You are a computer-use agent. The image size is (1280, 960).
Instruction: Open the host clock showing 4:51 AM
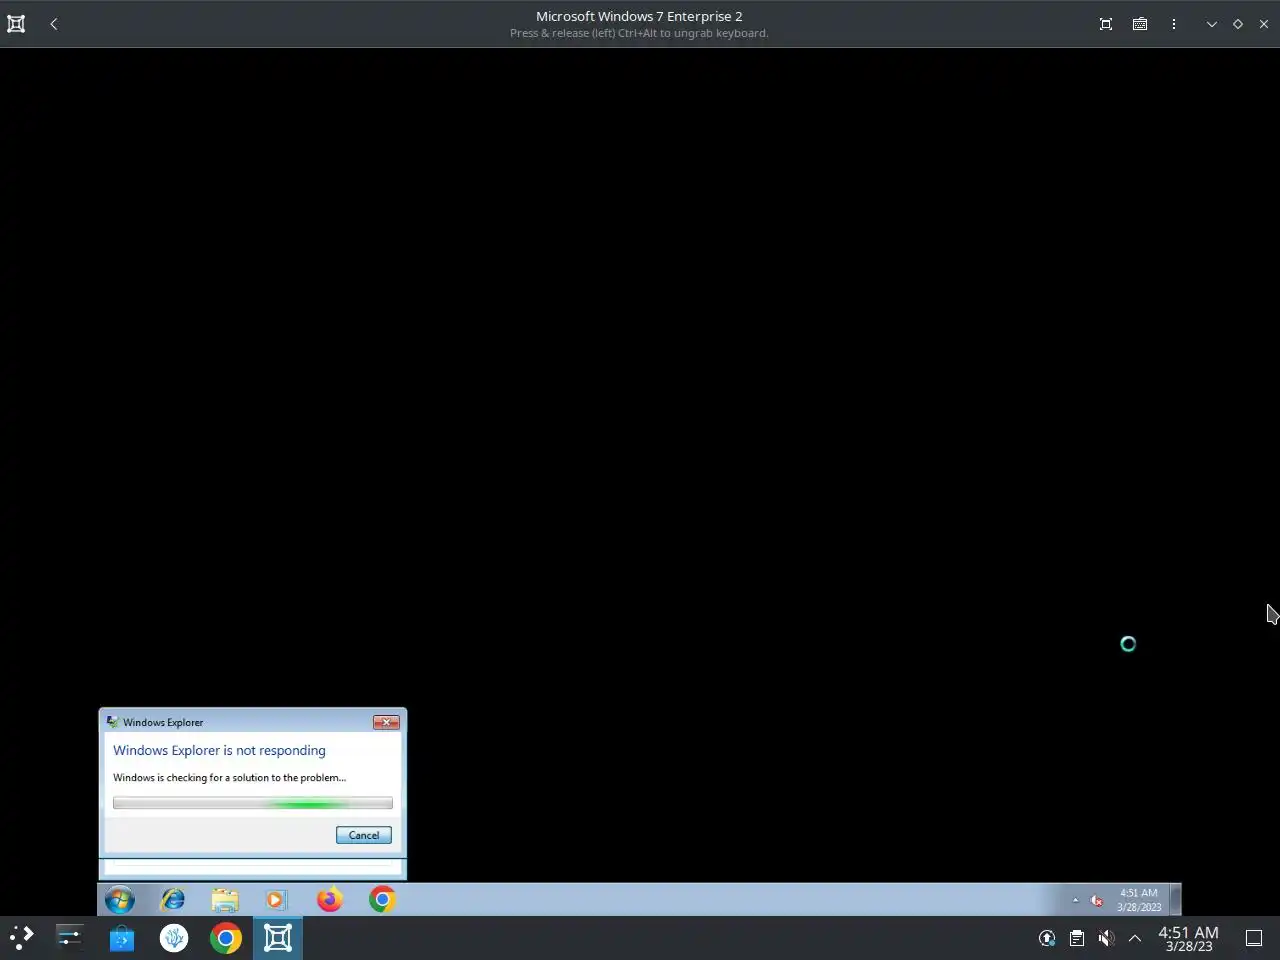click(x=1189, y=938)
